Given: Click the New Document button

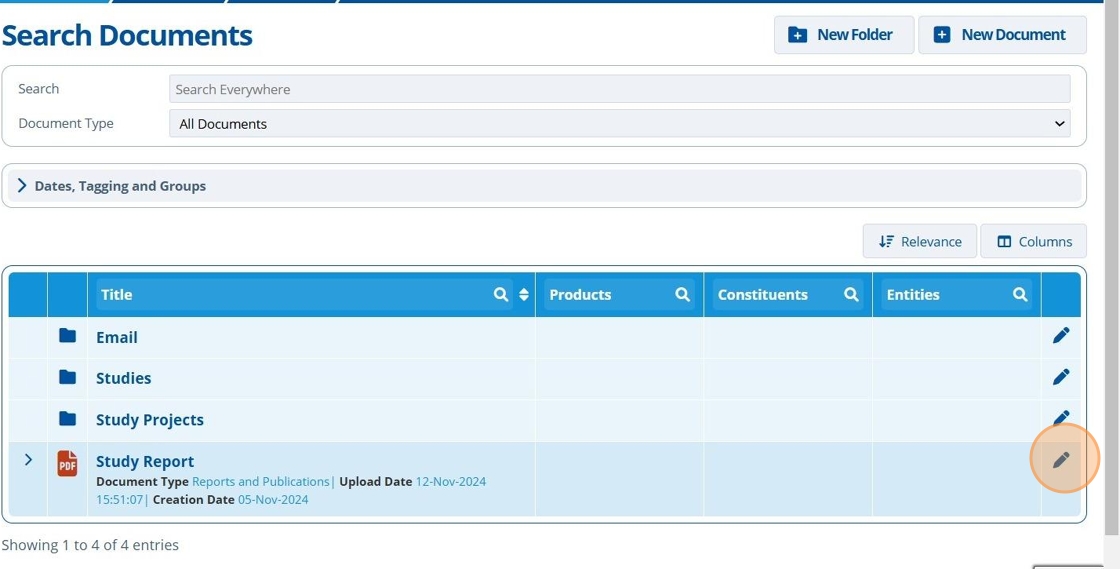Looking at the screenshot, I should click(x=1002, y=35).
